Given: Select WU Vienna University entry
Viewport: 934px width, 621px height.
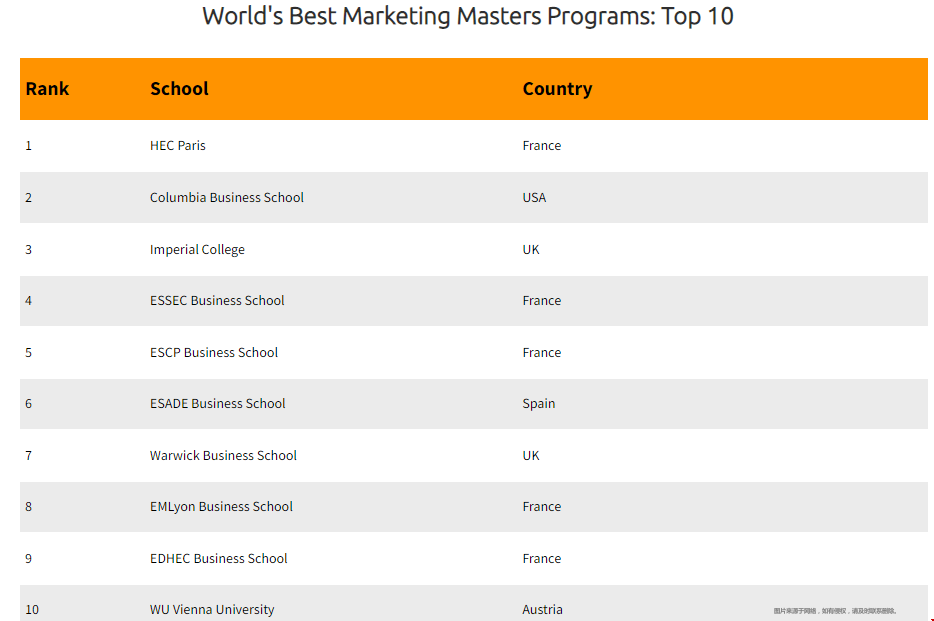Looking at the screenshot, I should pyautogui.click(x=212, y=610).
